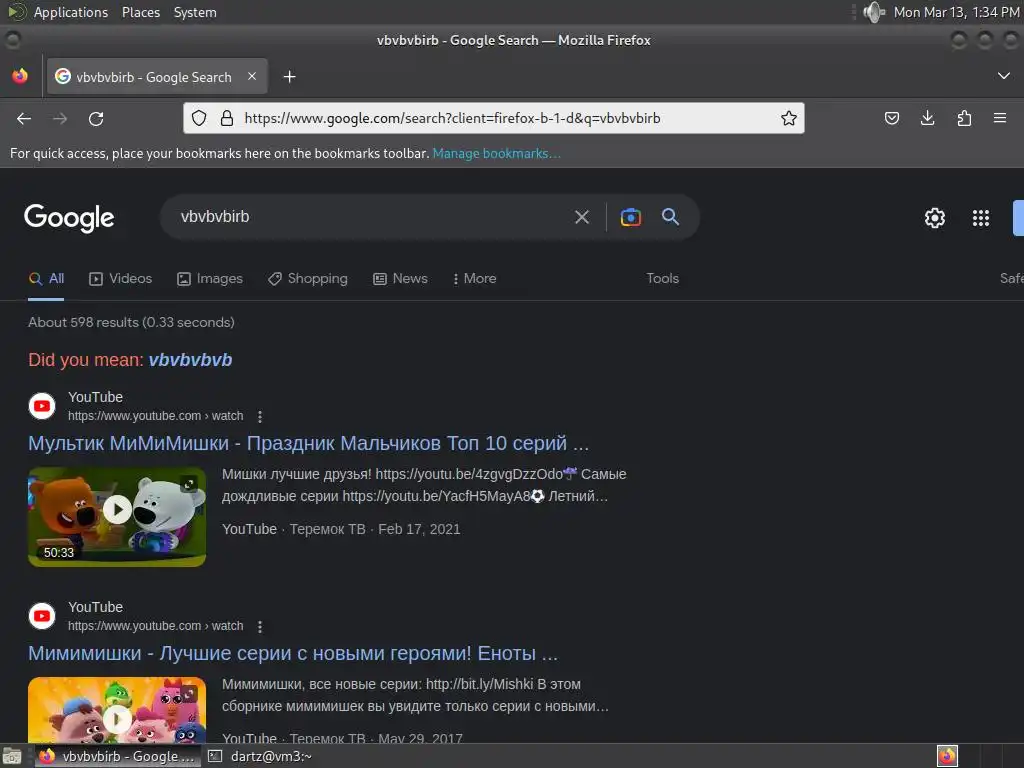
Task: Open tracking protection shield icon
Action: point(199,118)
